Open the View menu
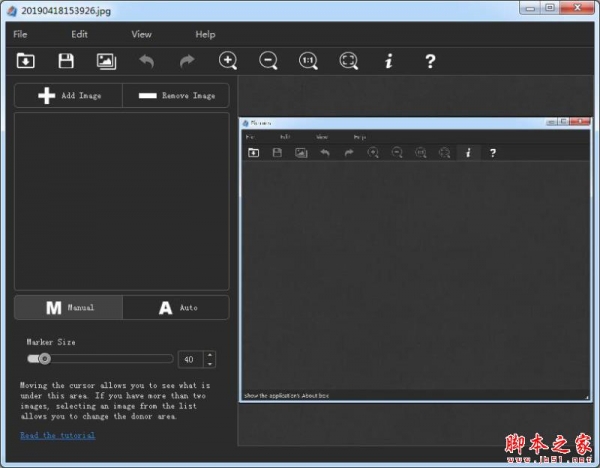This screenshot has height=468, width=600. pos(141,34)
